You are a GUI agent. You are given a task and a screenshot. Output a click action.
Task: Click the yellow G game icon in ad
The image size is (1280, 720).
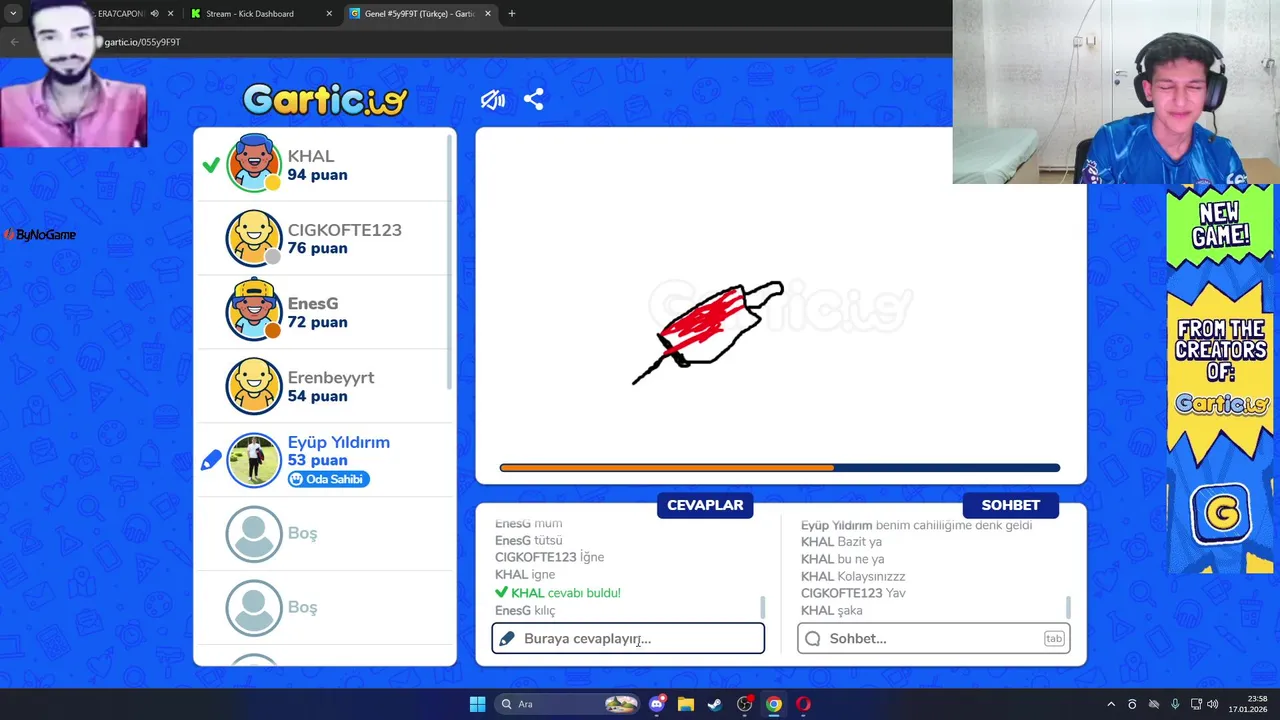pyautogui.click(x=1221, y=513)
